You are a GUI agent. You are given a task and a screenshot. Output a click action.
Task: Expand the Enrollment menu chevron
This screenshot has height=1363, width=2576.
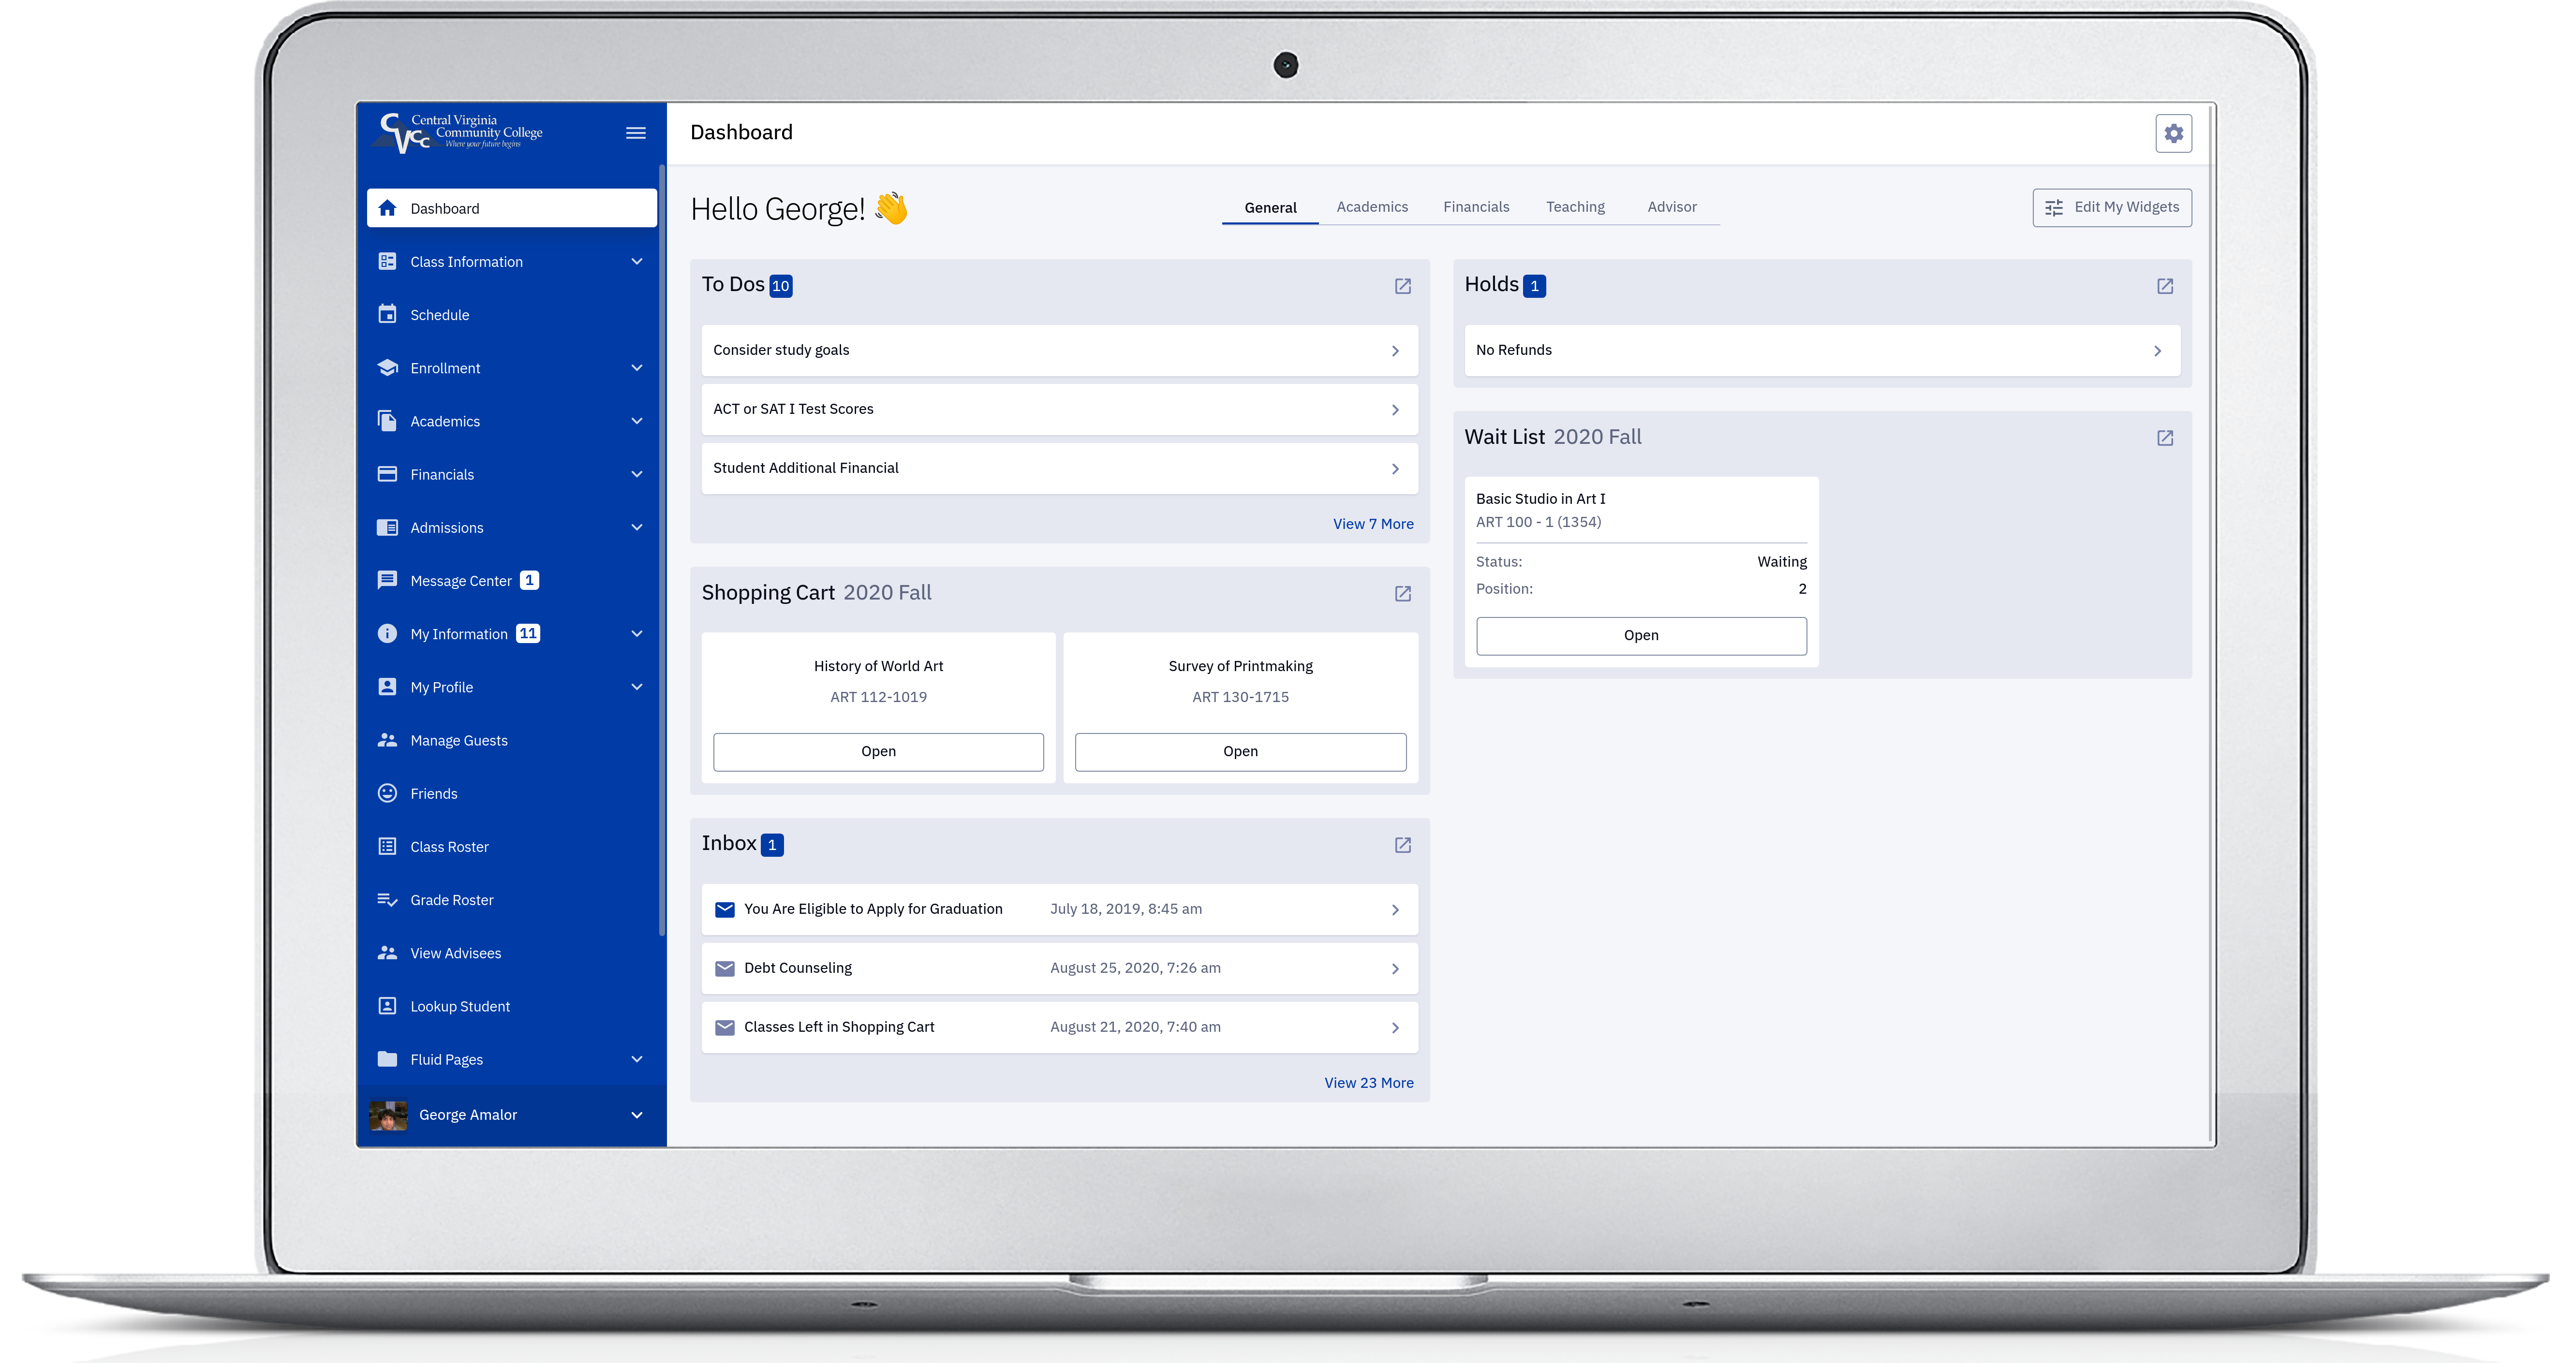point(637,367)
